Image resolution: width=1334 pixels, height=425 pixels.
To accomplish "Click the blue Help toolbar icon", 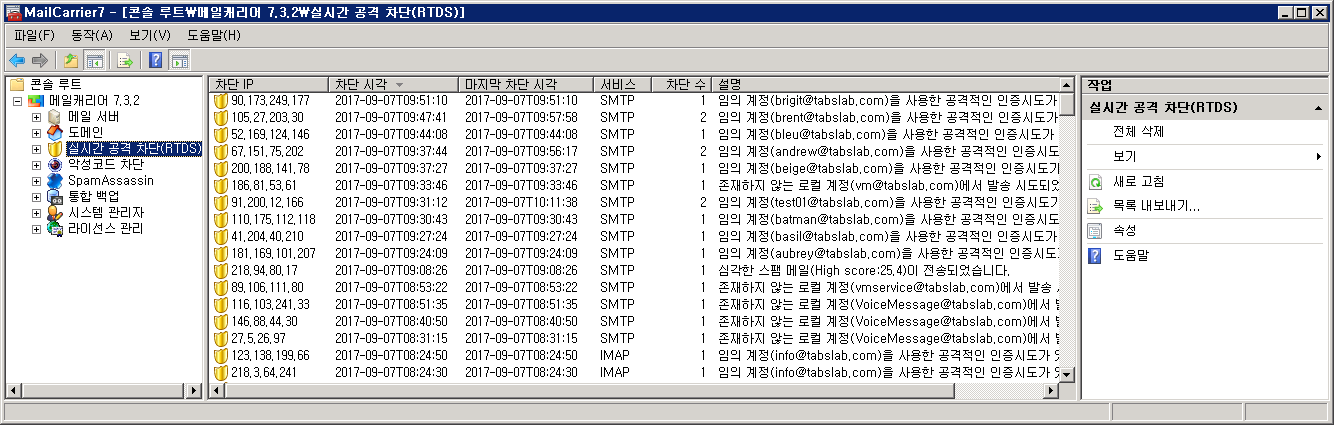I will [156, 60].
